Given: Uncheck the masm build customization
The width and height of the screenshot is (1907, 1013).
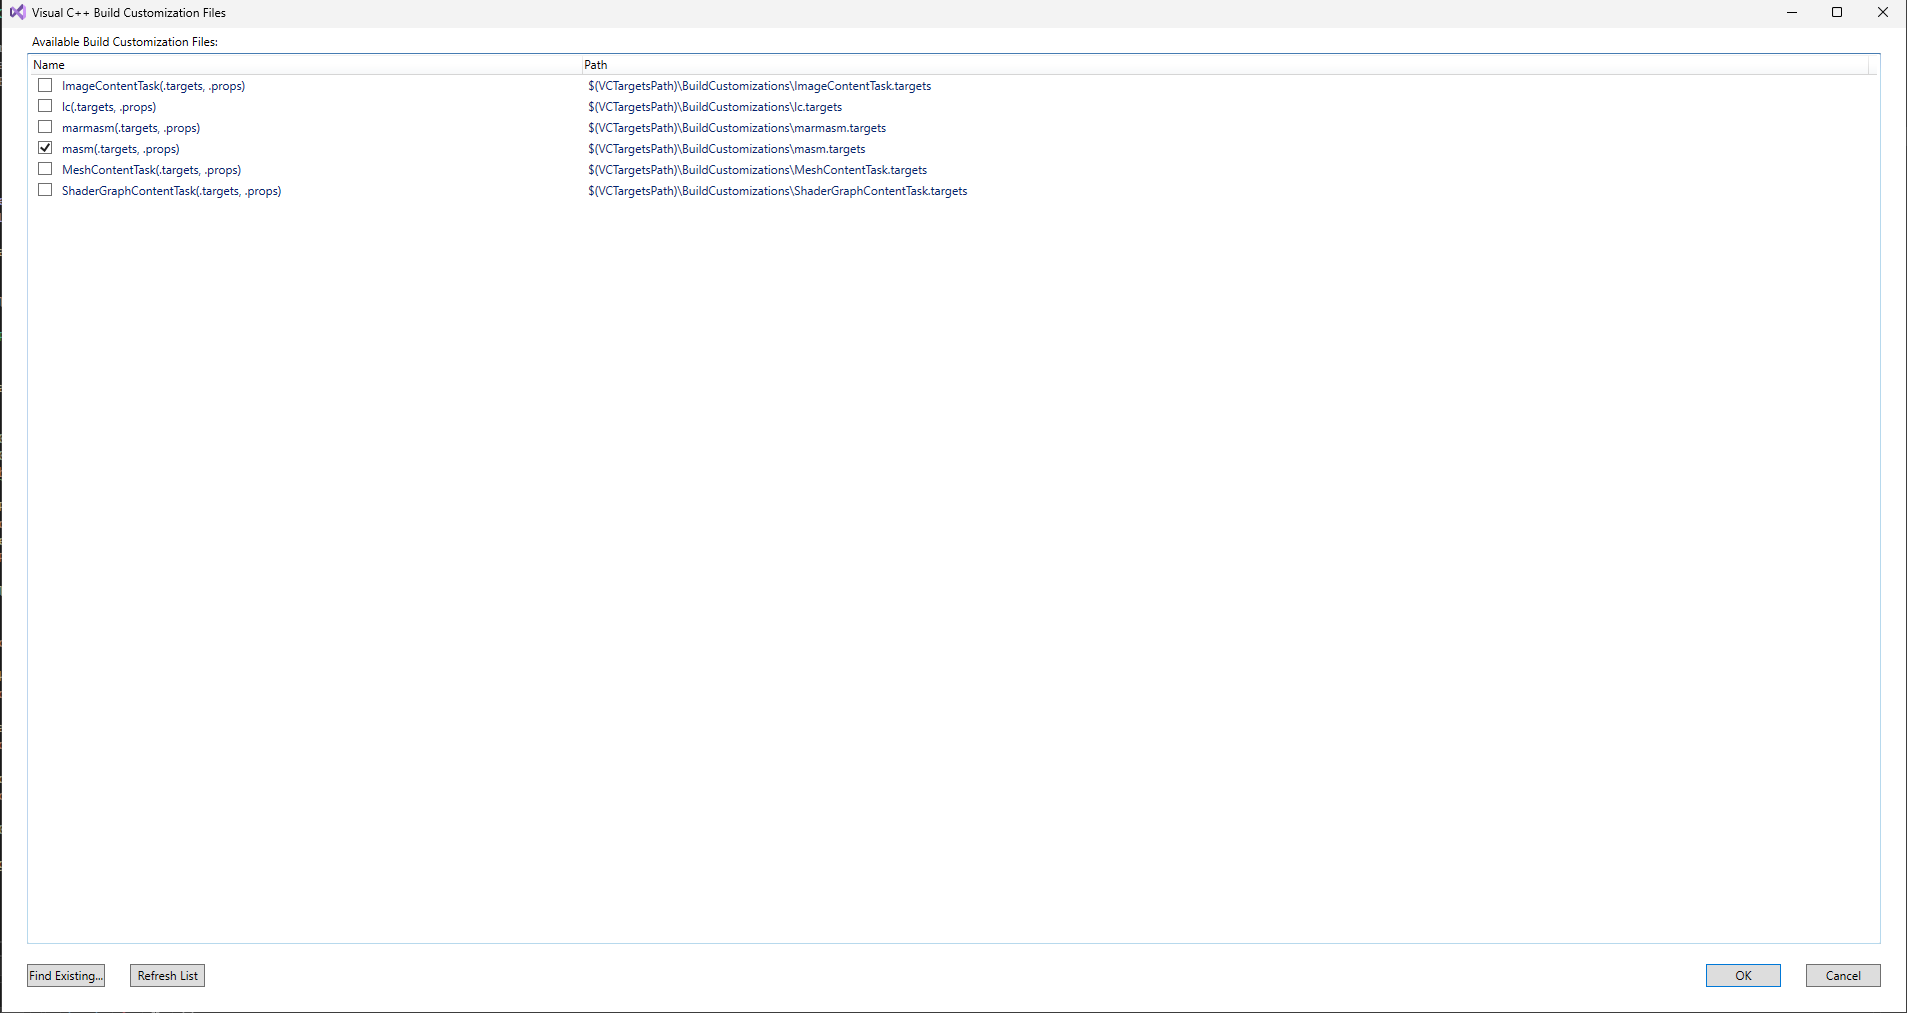Looking at the screenshot, I should click(x=45, y=147).
